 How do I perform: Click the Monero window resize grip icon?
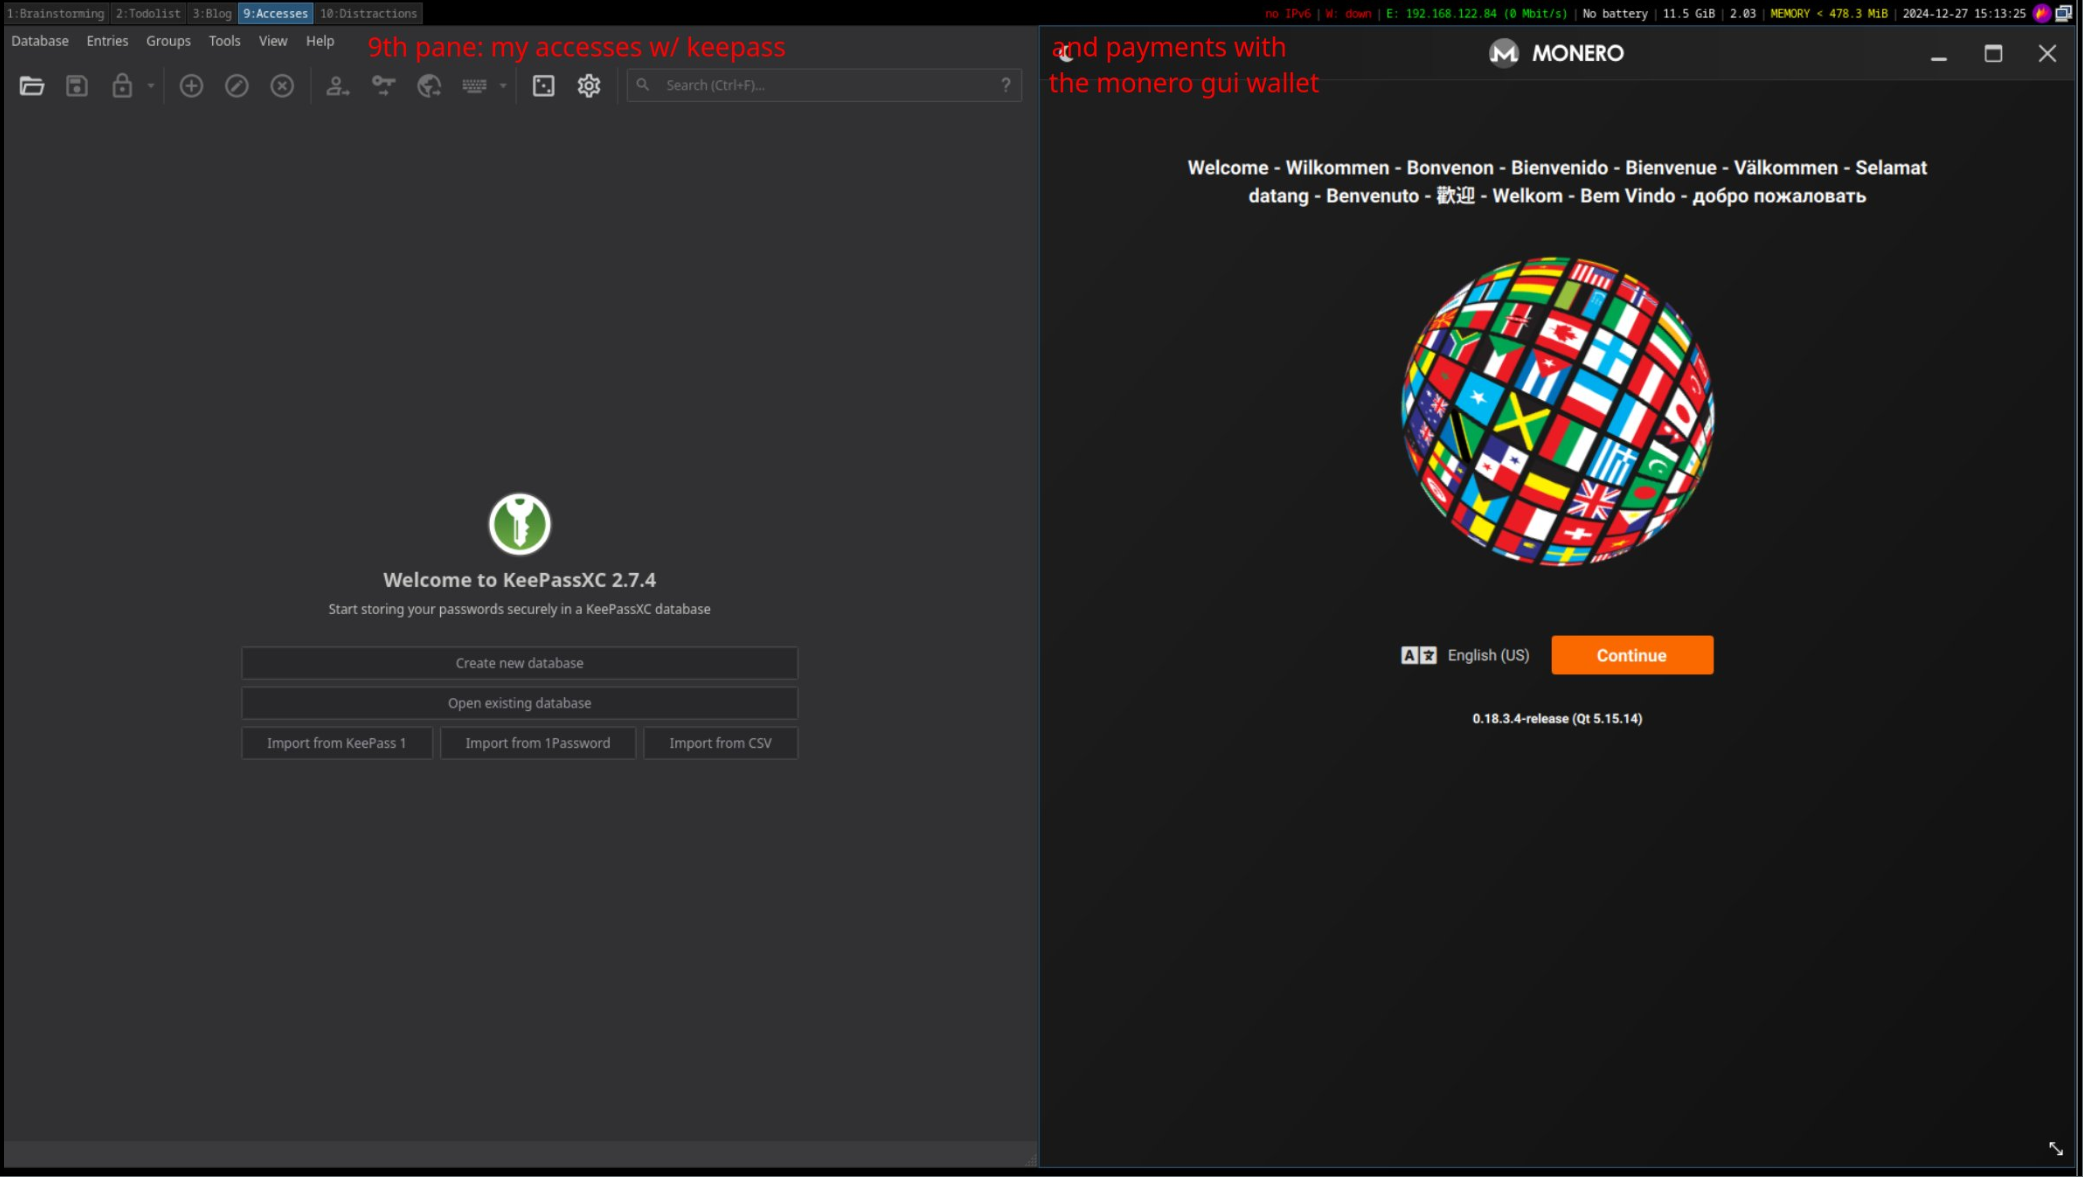coord(2056,1149)
